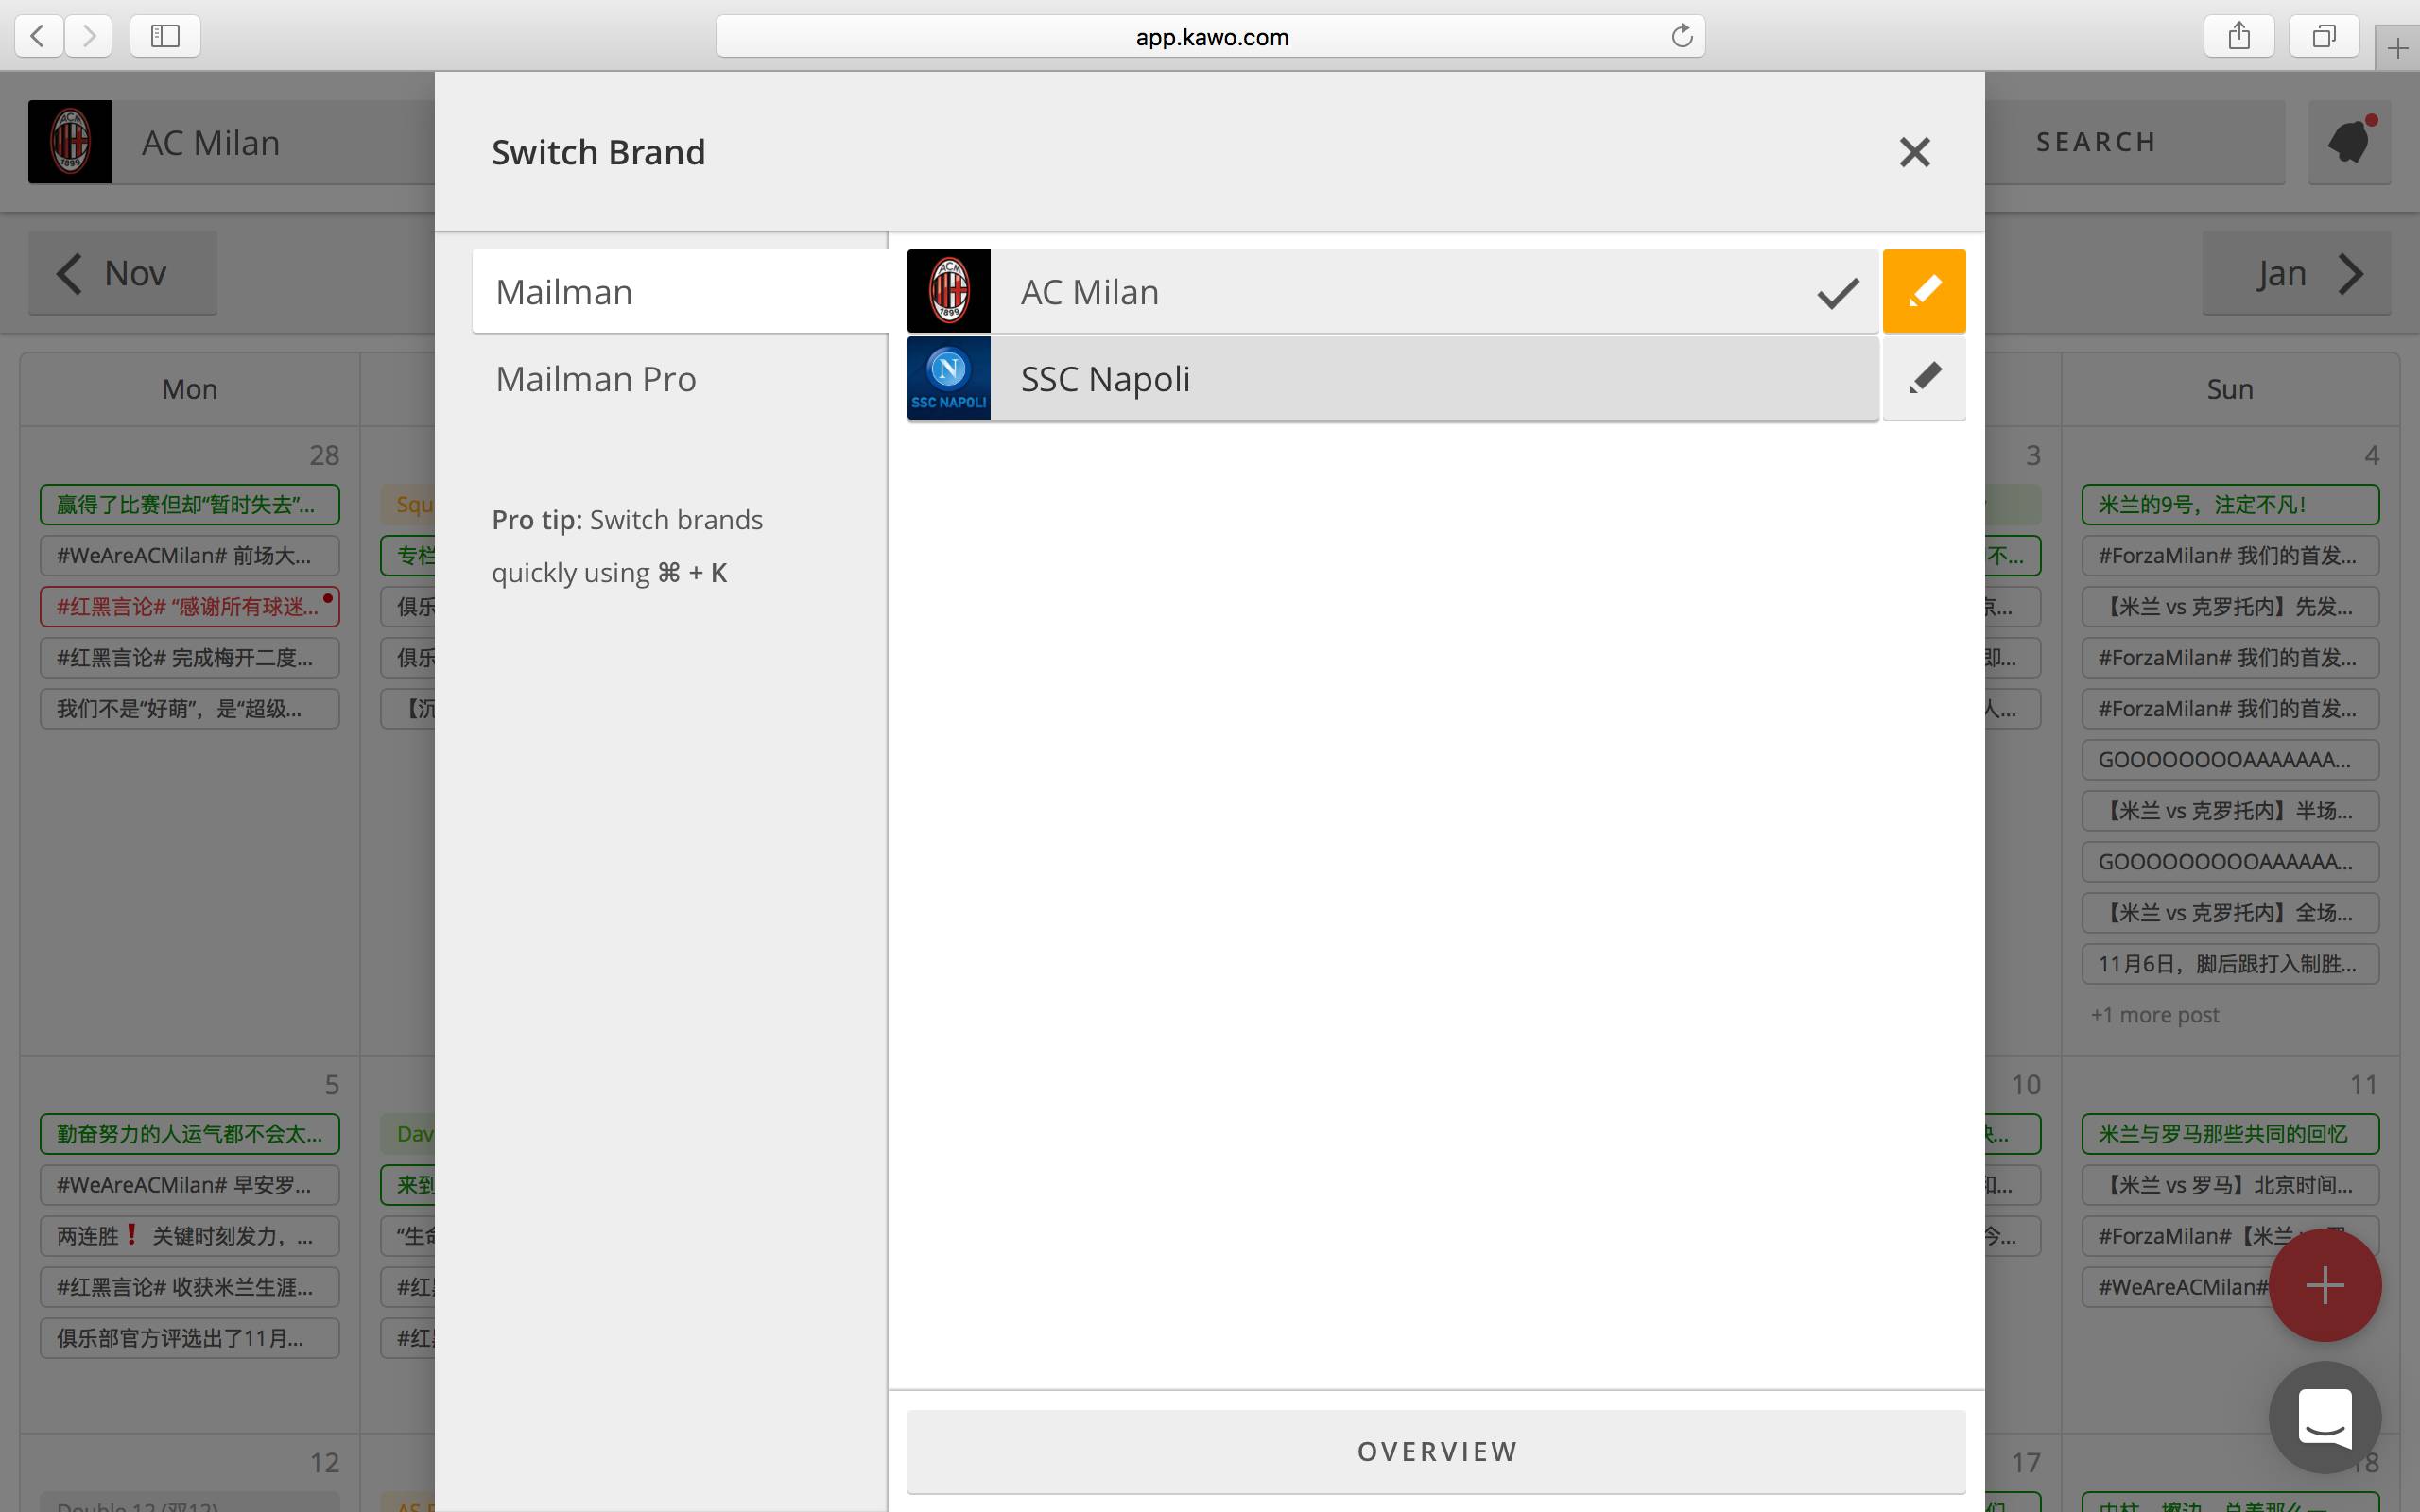2420x1512 pixels.
Task: Expand the '+1 more post' link
Action: click(2154, 1014)
